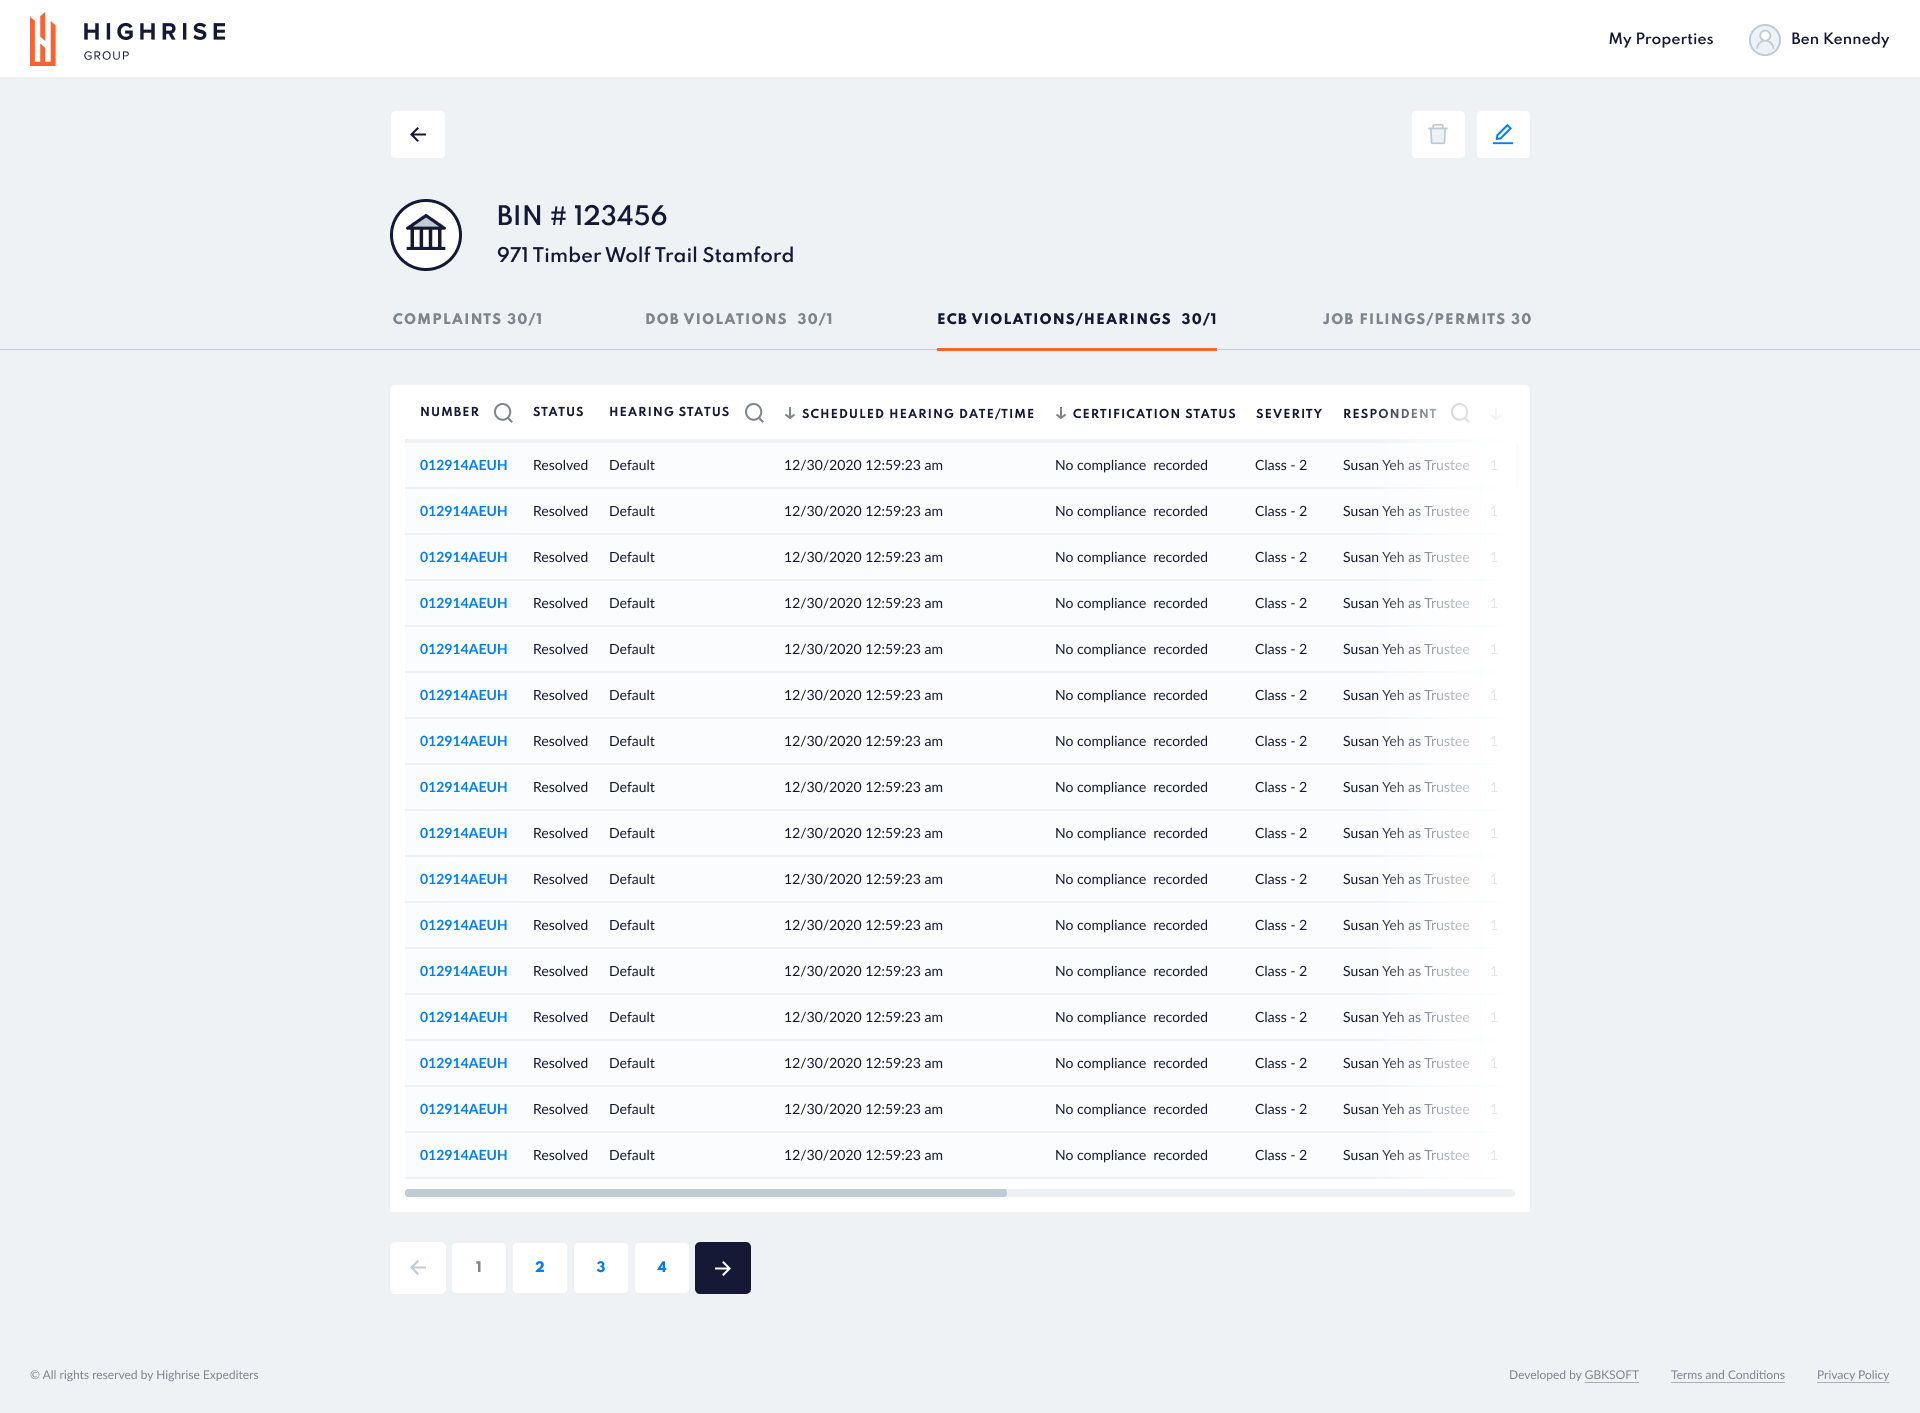
Task: Open the Terms and Conditions footer link
Action: pyautogui.click(x=1727, y=1375)
